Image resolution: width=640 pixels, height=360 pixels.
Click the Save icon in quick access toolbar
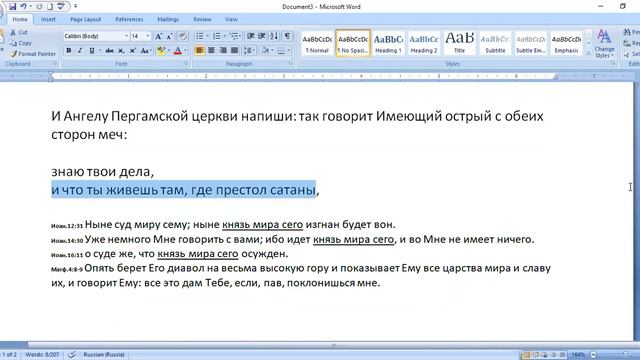(x=13, y=7)
